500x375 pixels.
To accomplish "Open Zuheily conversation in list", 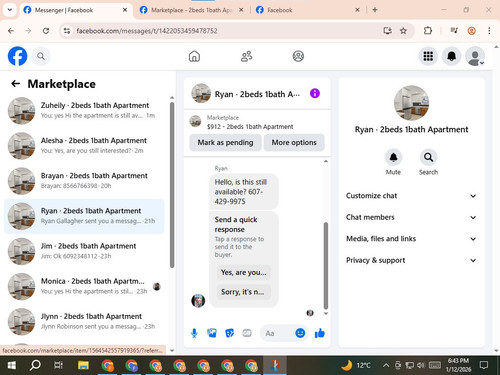I will (84, 110).
